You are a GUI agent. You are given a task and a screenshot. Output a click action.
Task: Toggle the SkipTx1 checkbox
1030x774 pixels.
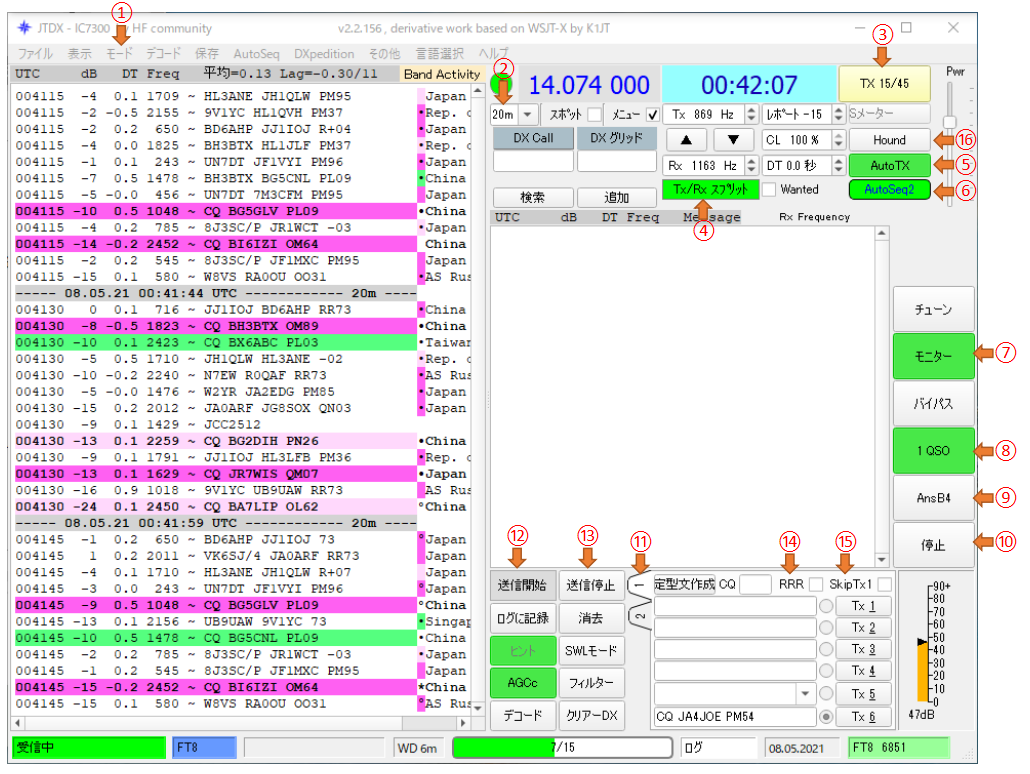(885, 584)
